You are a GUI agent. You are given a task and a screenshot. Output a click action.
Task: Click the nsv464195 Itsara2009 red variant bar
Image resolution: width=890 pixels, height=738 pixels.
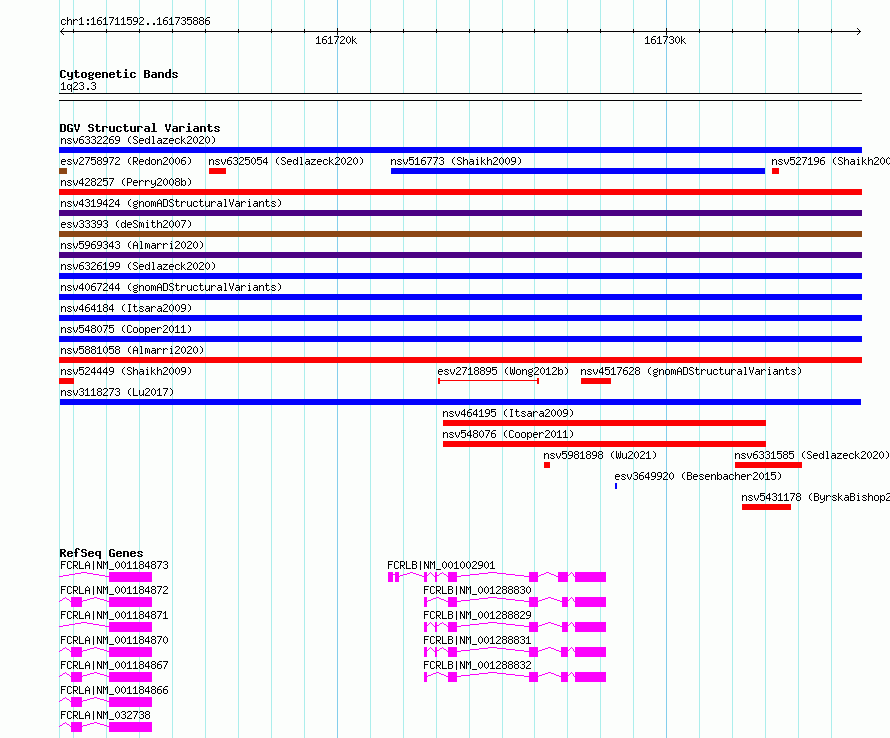604,423
